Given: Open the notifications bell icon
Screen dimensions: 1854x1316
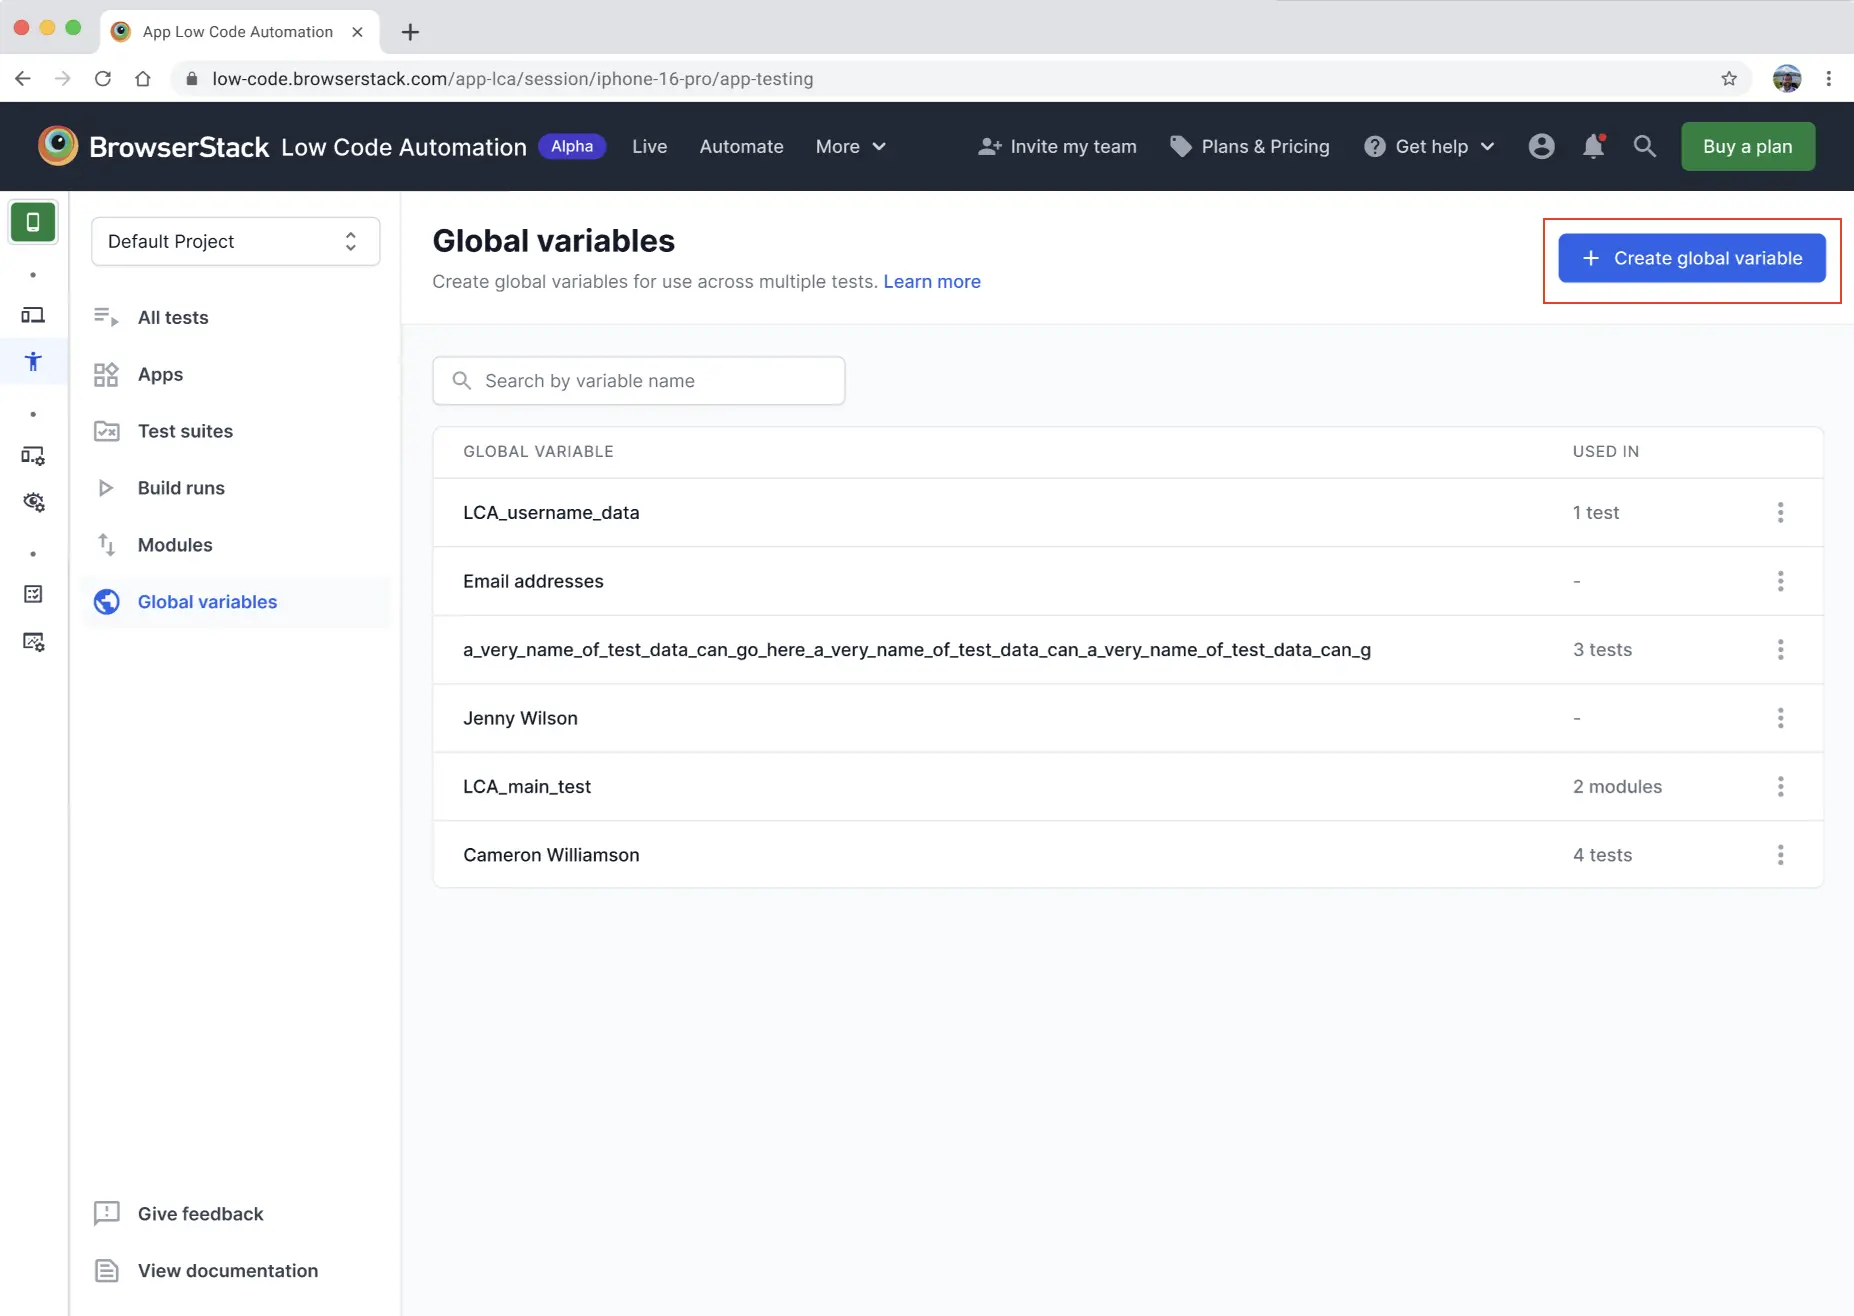Looking at the screenshot, I should coord(1592,146).
